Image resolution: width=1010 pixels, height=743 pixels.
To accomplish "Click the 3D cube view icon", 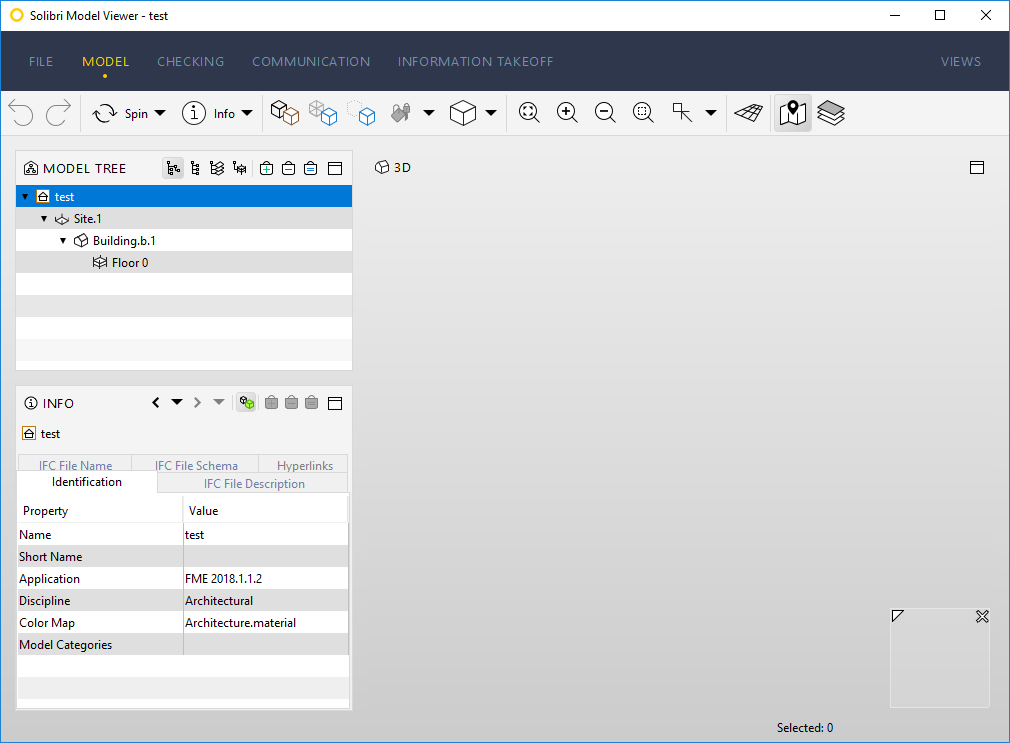I will click(x=462, y=113).
